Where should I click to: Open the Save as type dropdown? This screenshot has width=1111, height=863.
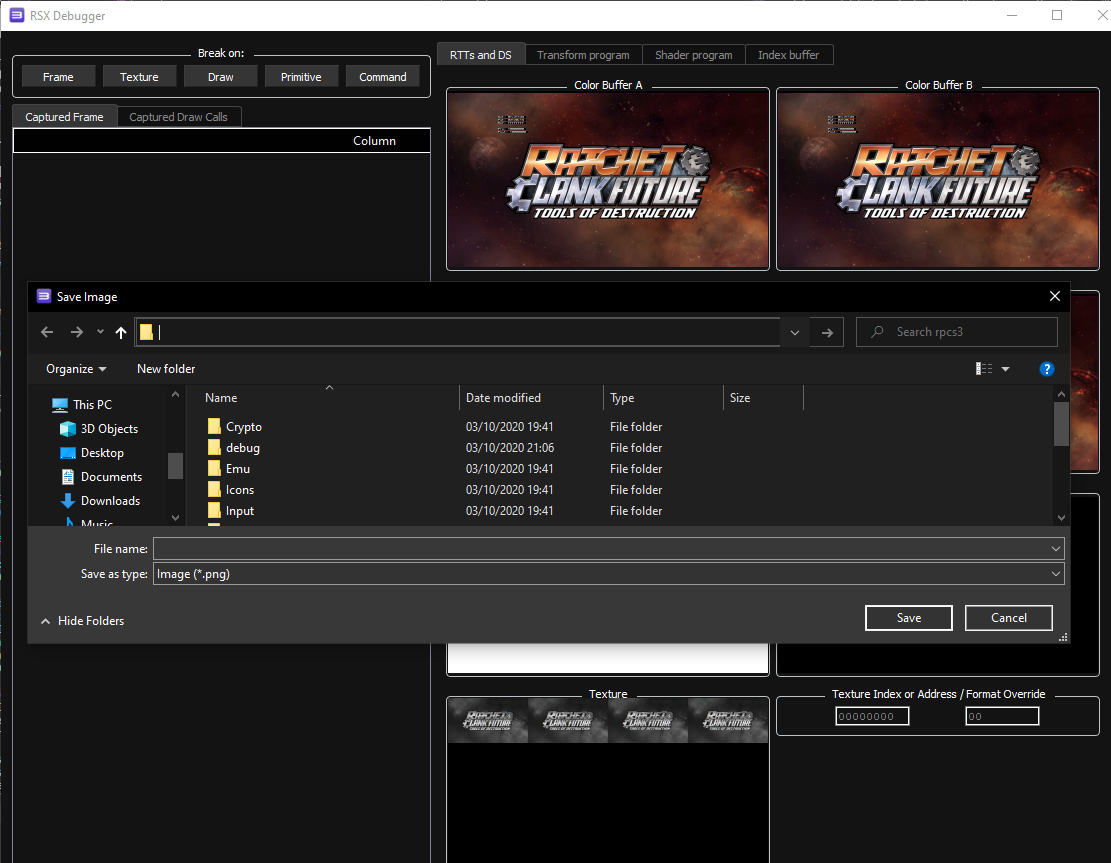click(609, 574)
